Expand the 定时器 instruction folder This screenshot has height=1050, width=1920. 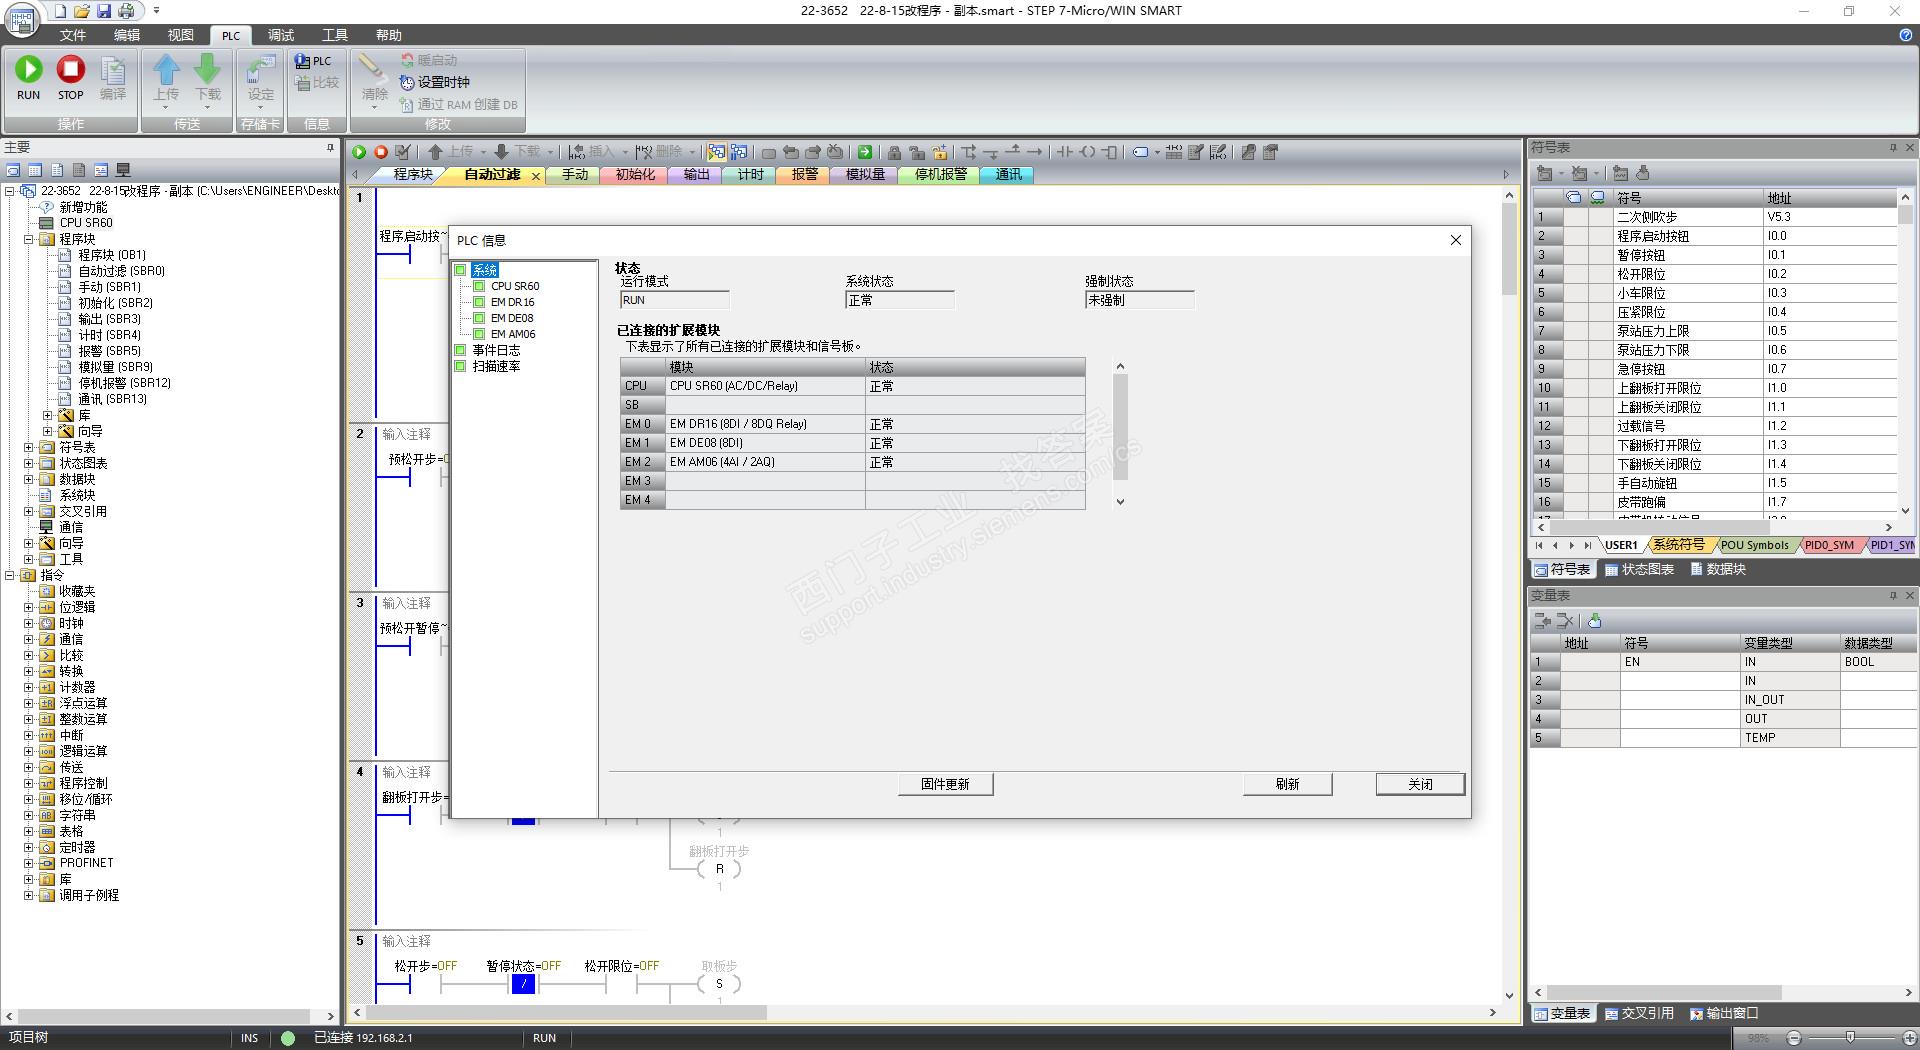point(28,847)
